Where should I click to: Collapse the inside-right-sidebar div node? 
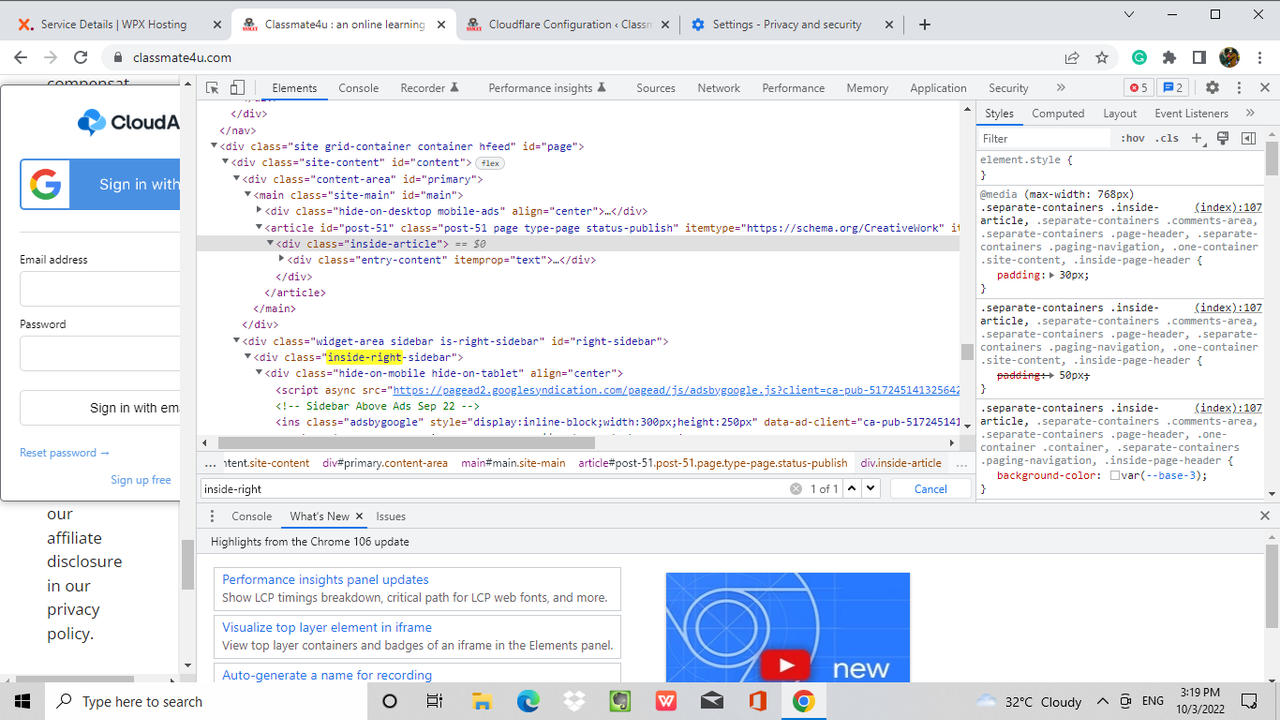(248, 357)
